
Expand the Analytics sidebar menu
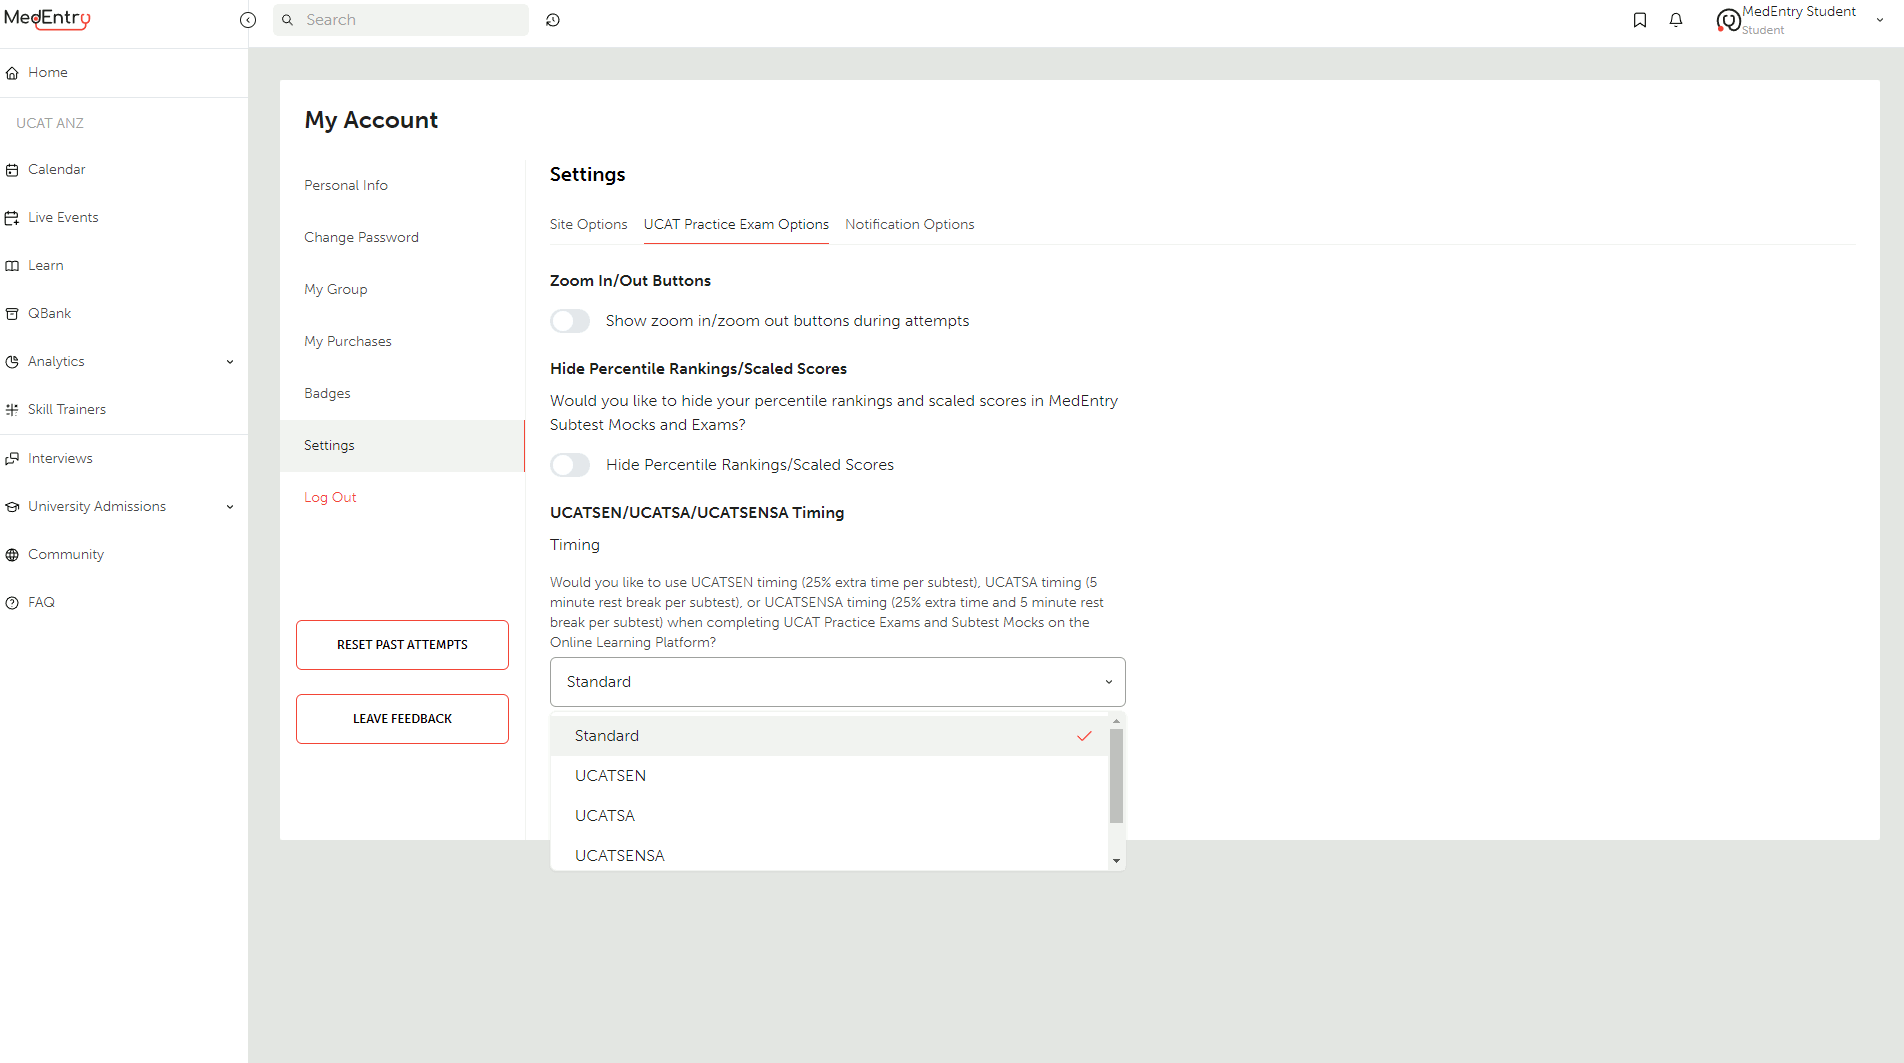56,361
